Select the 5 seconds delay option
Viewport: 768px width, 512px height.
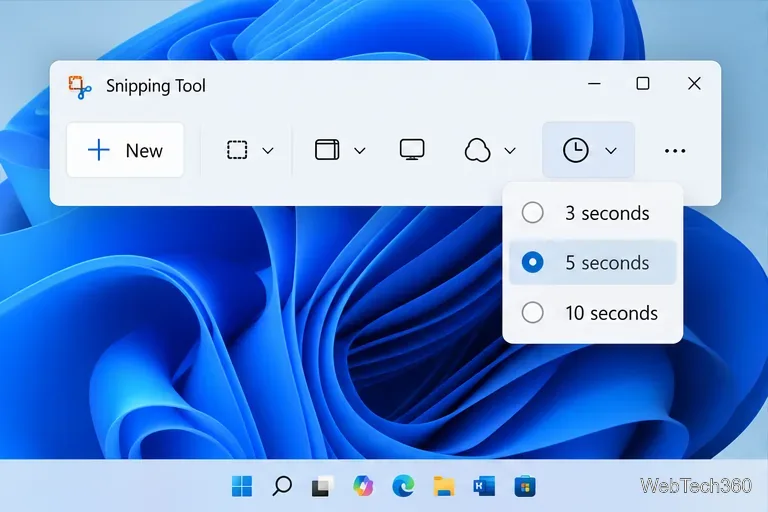593,263
